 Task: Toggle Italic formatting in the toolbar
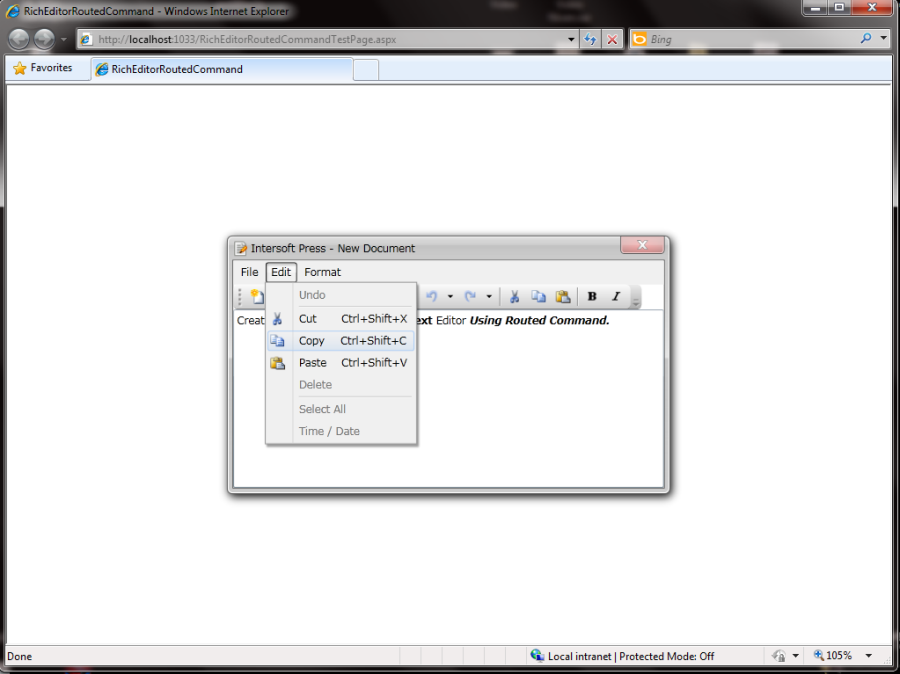point(616,296)
